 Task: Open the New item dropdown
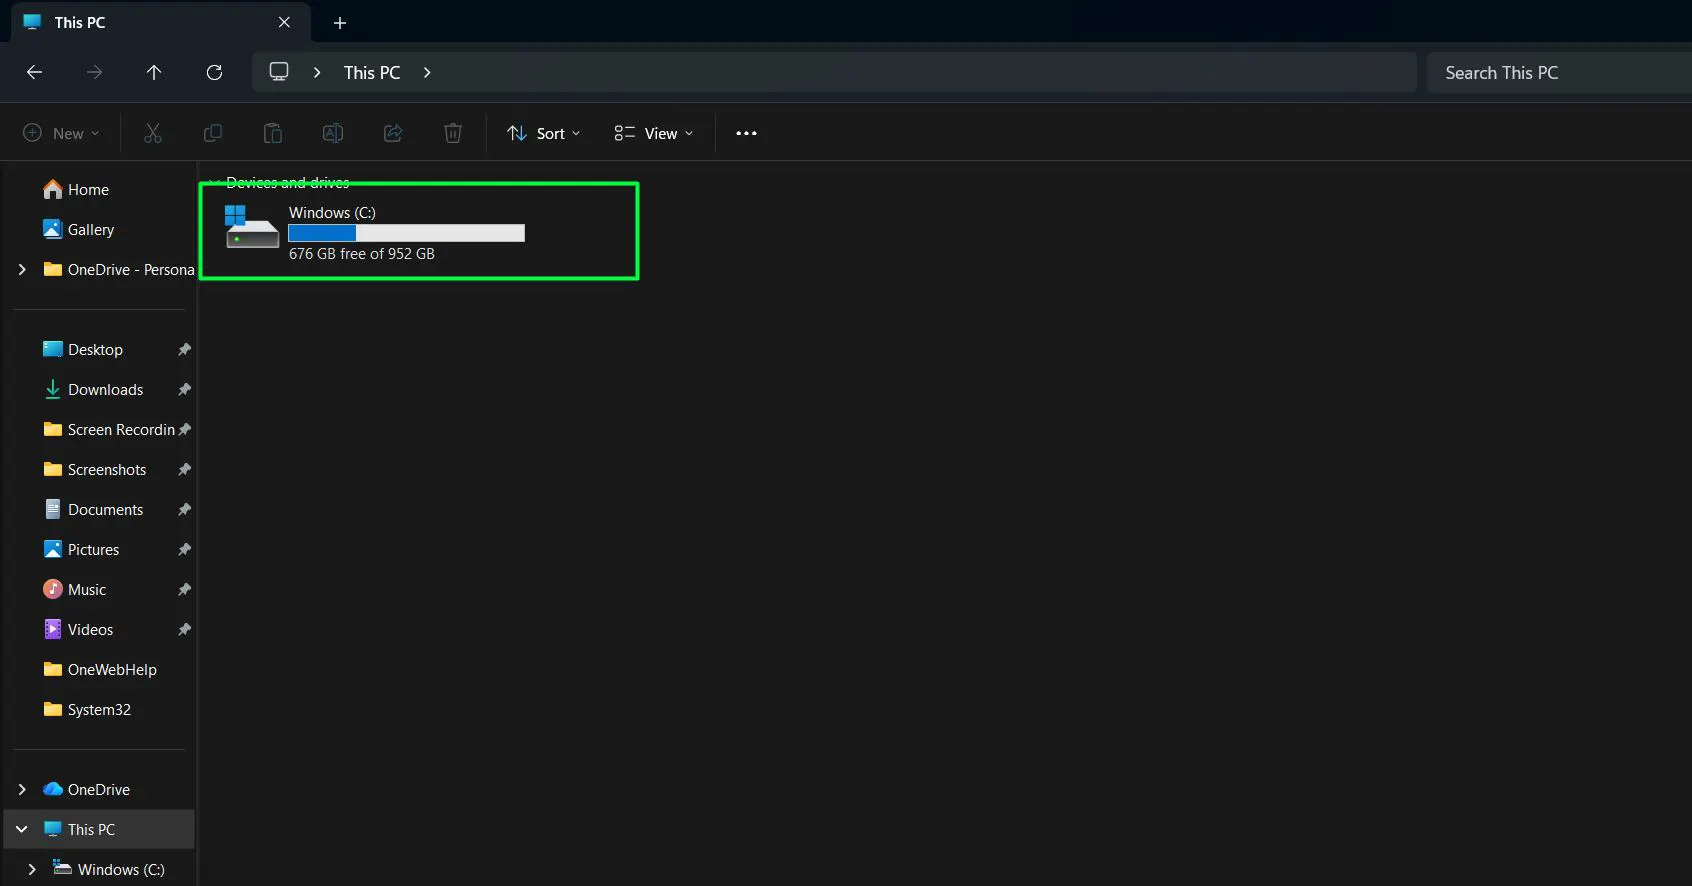(61, 133)
